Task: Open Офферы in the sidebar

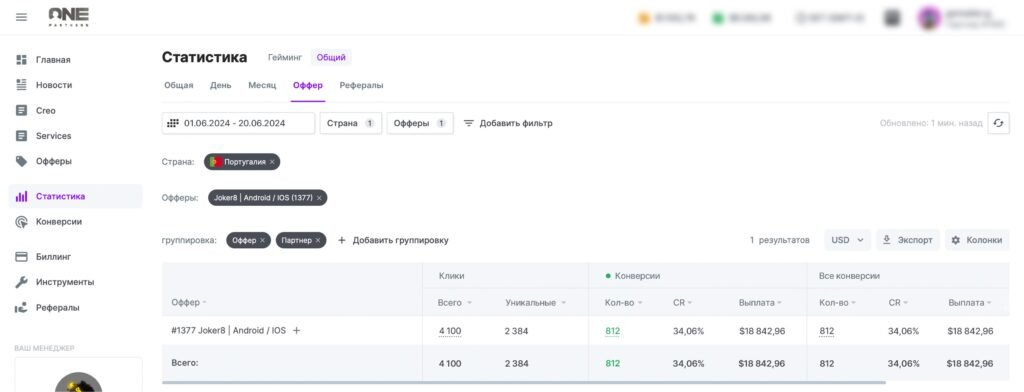Action: [x=54, y=161]
